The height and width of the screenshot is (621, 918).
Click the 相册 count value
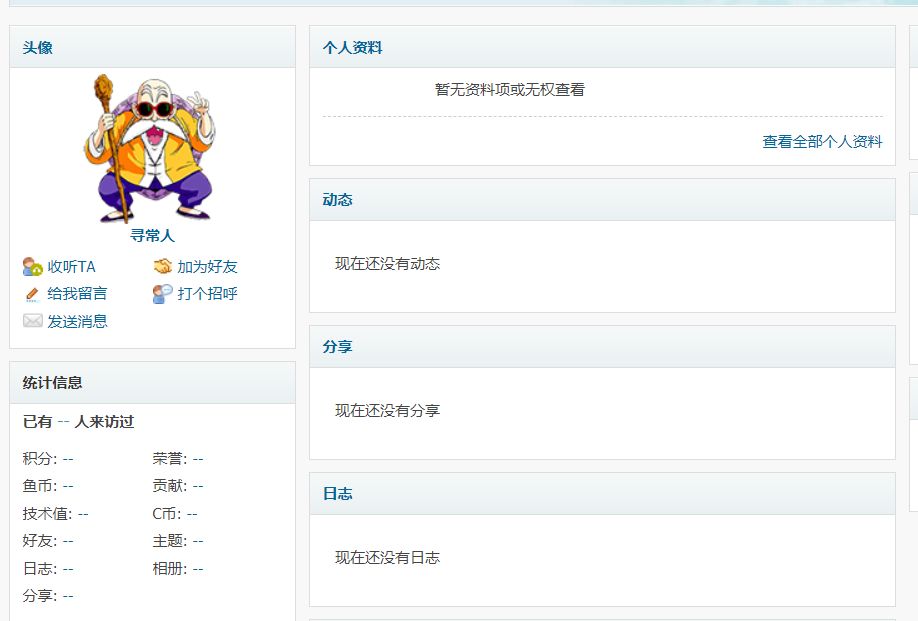pos(198,569)
